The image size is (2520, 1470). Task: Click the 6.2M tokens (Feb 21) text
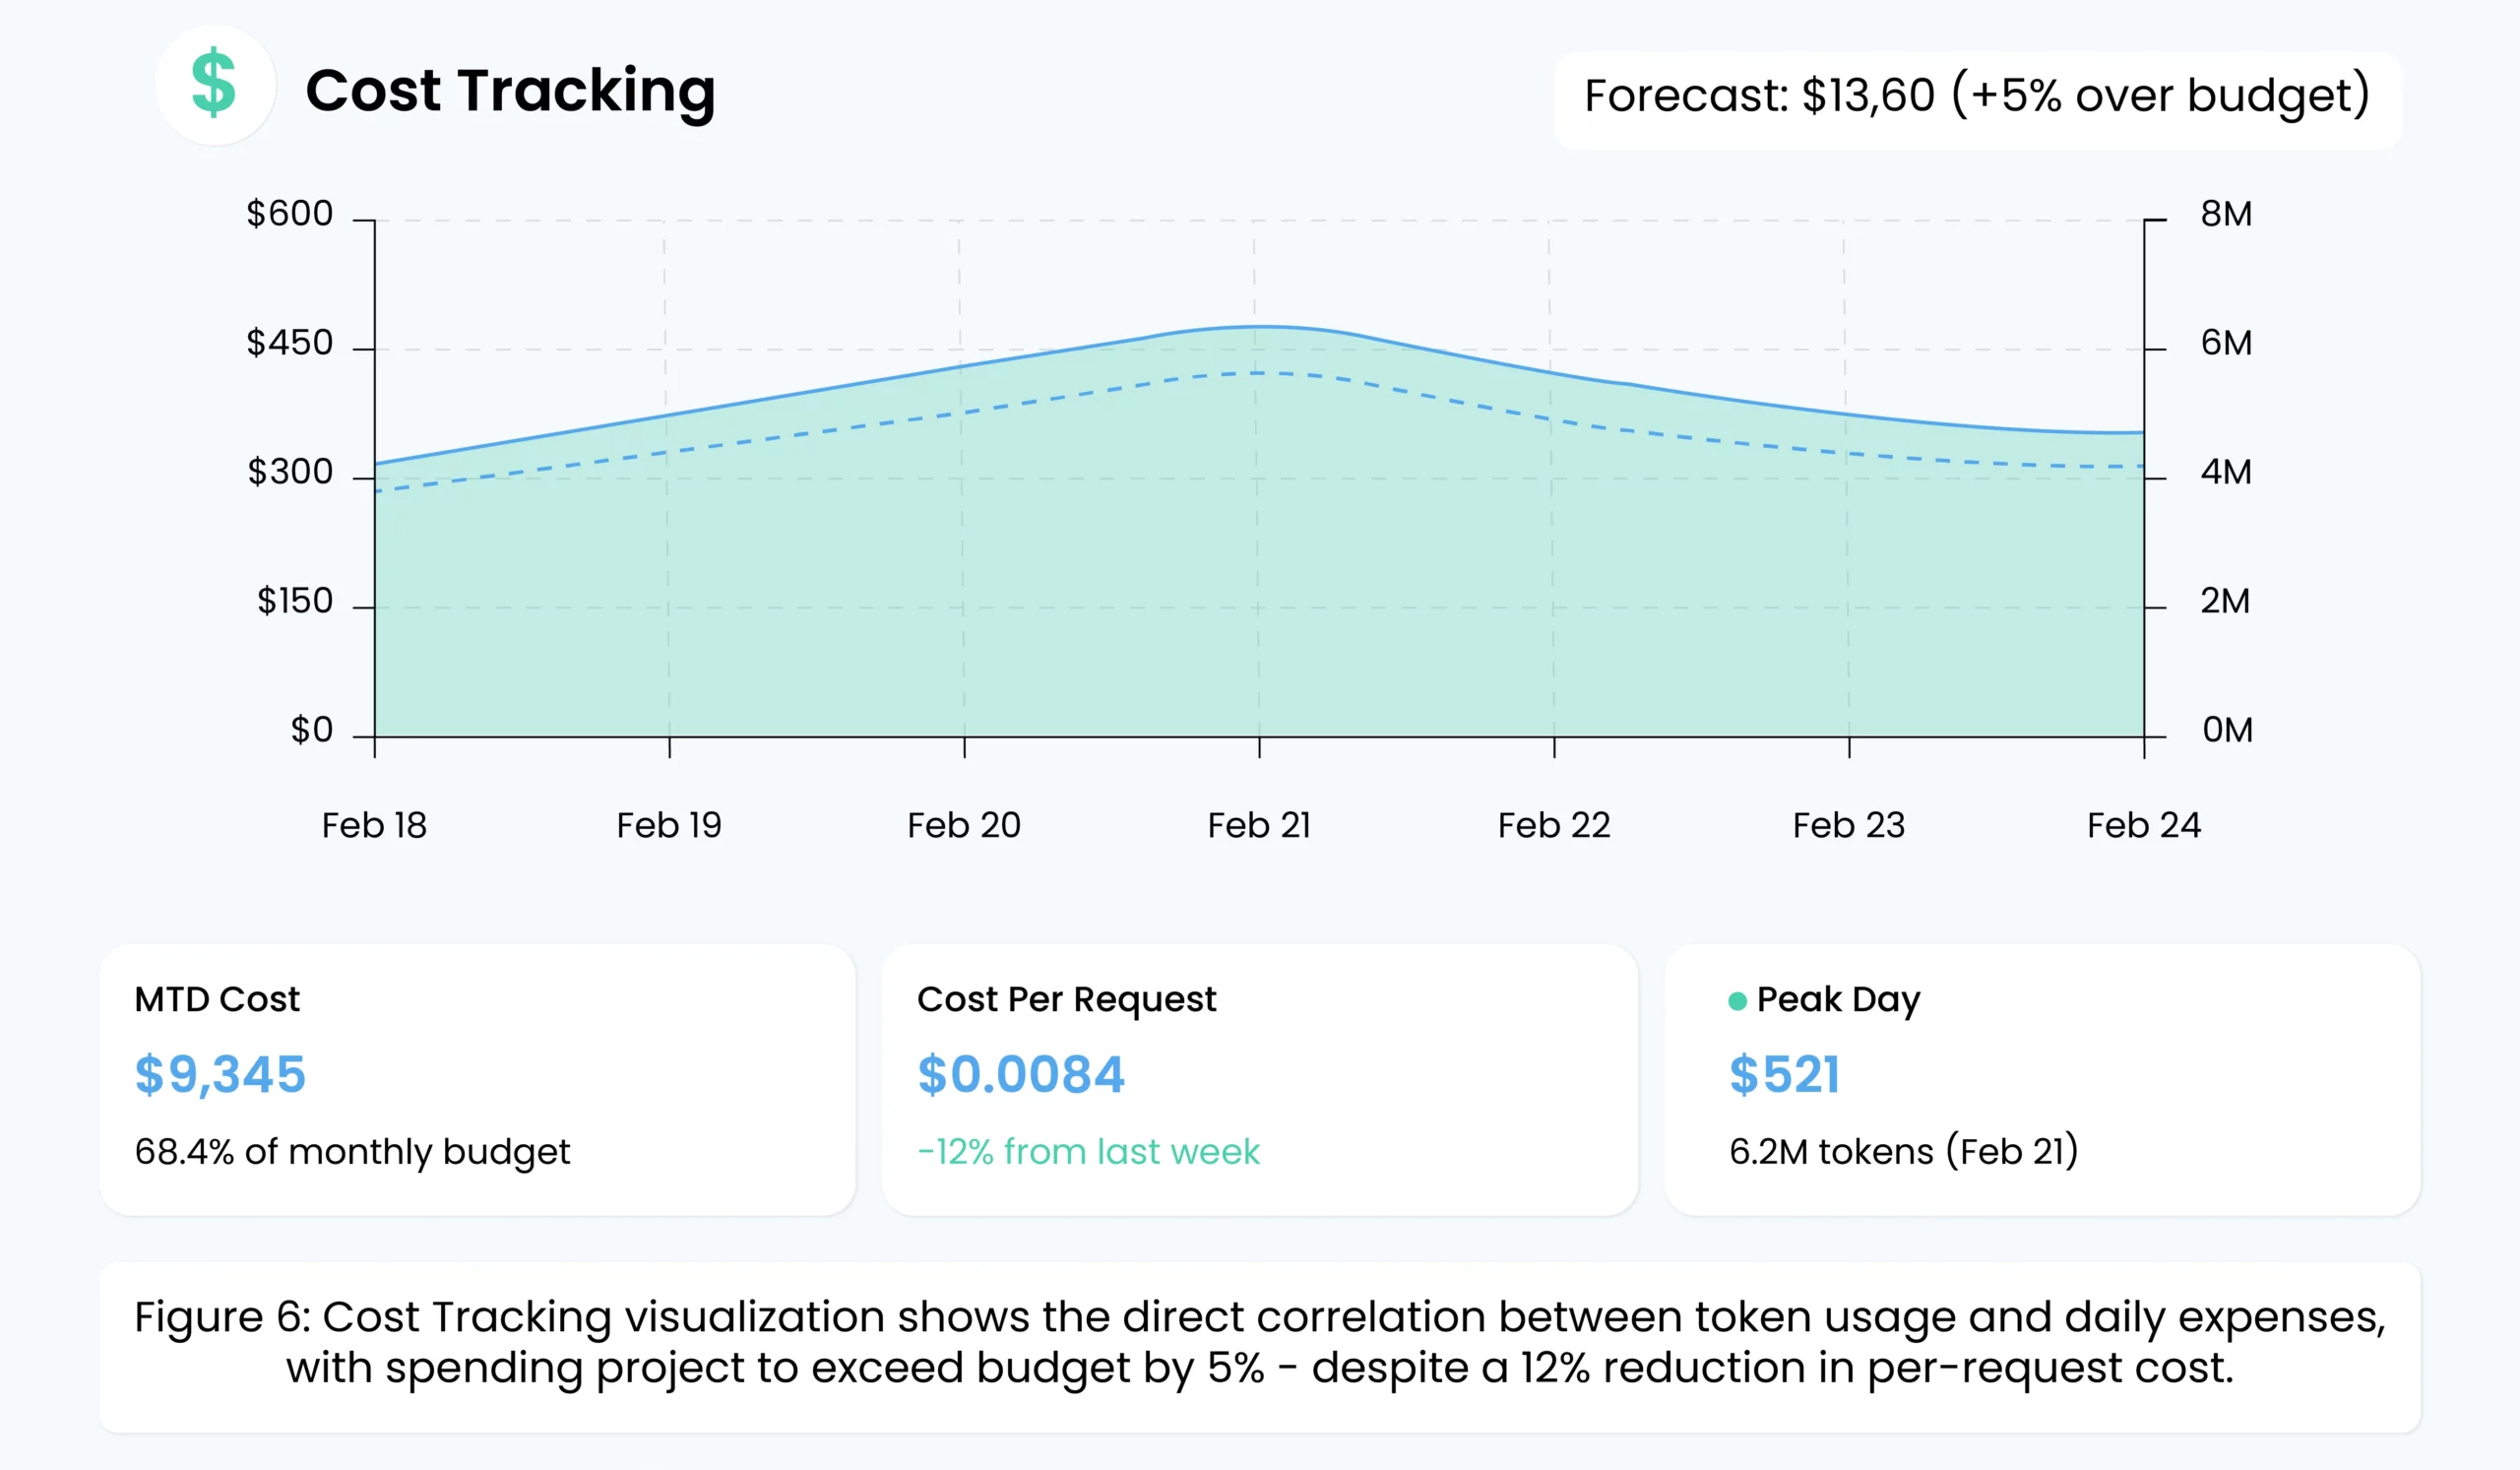(x=1903, y=1152)
